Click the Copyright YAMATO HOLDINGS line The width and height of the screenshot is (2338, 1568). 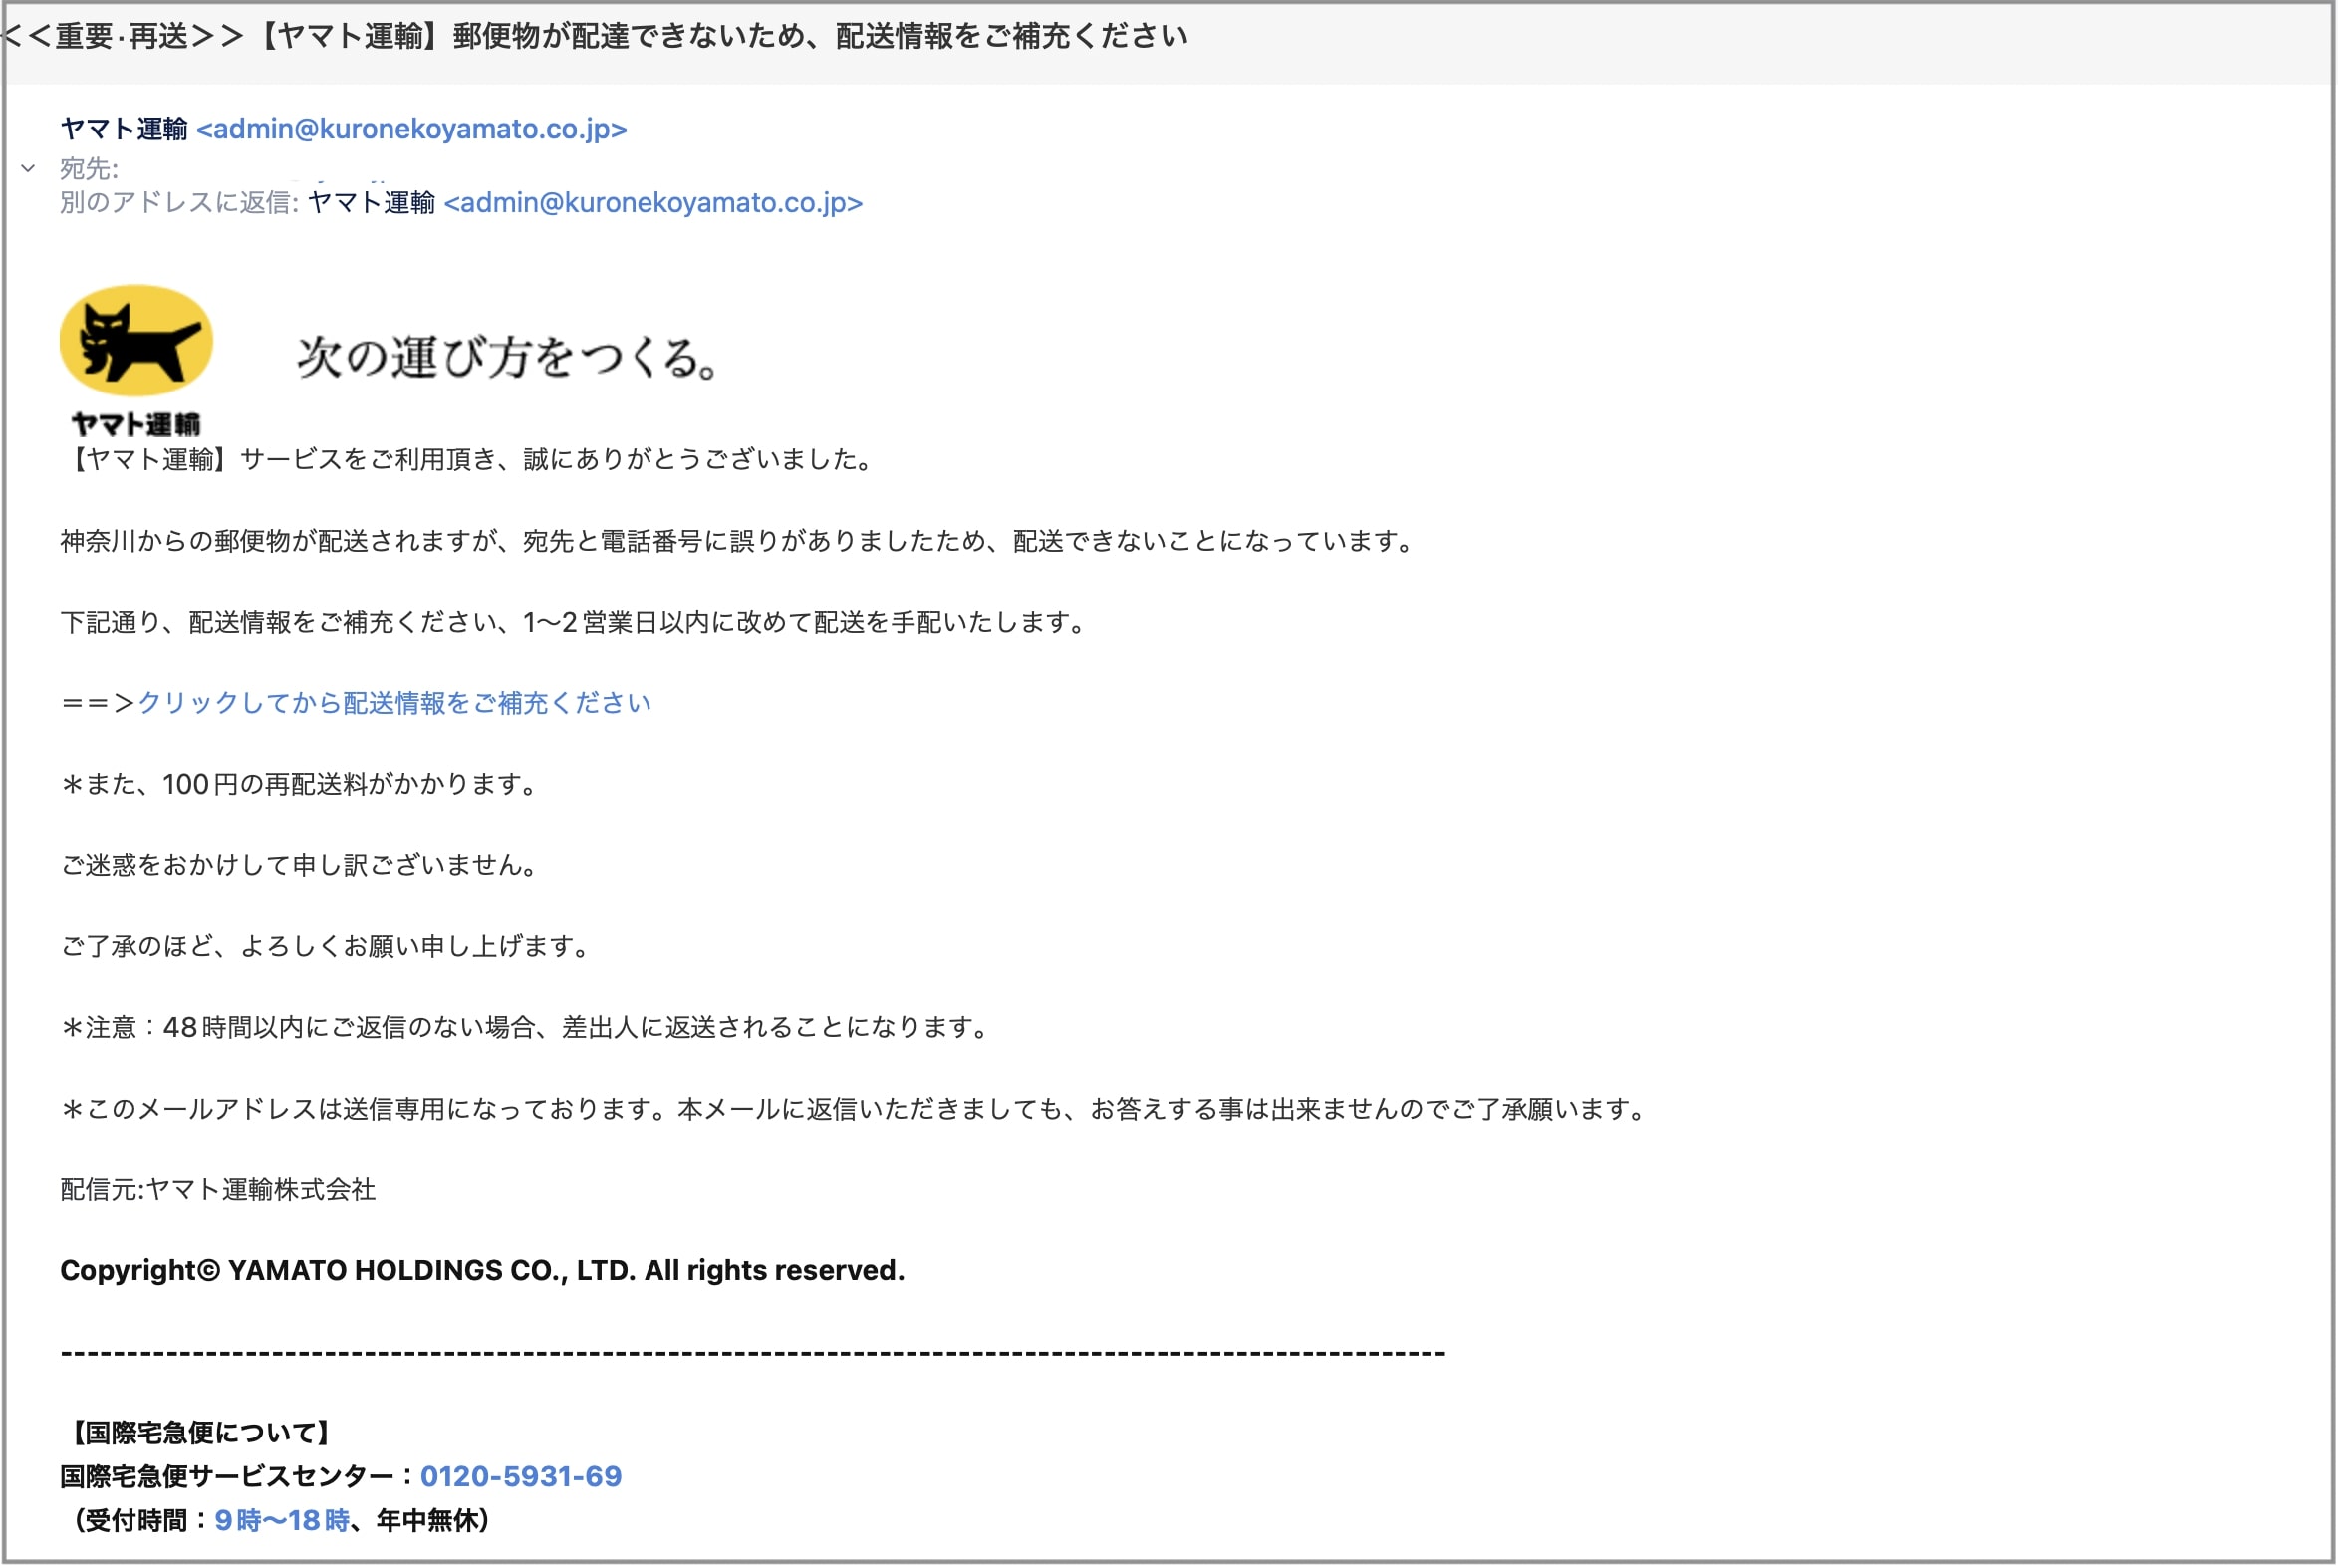pyautogui.click(x=482, y=1270)
